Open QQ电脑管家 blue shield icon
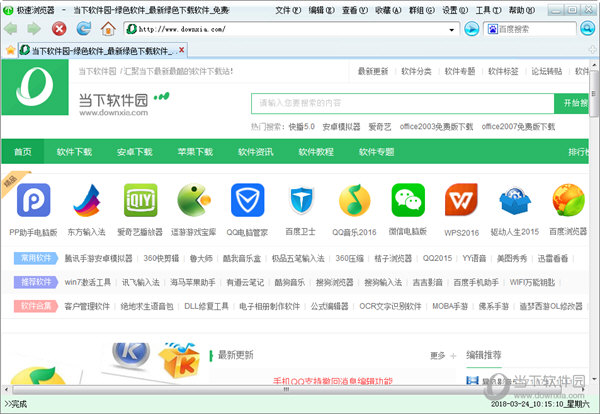This screenshot has width=600, height=414. 248,200
